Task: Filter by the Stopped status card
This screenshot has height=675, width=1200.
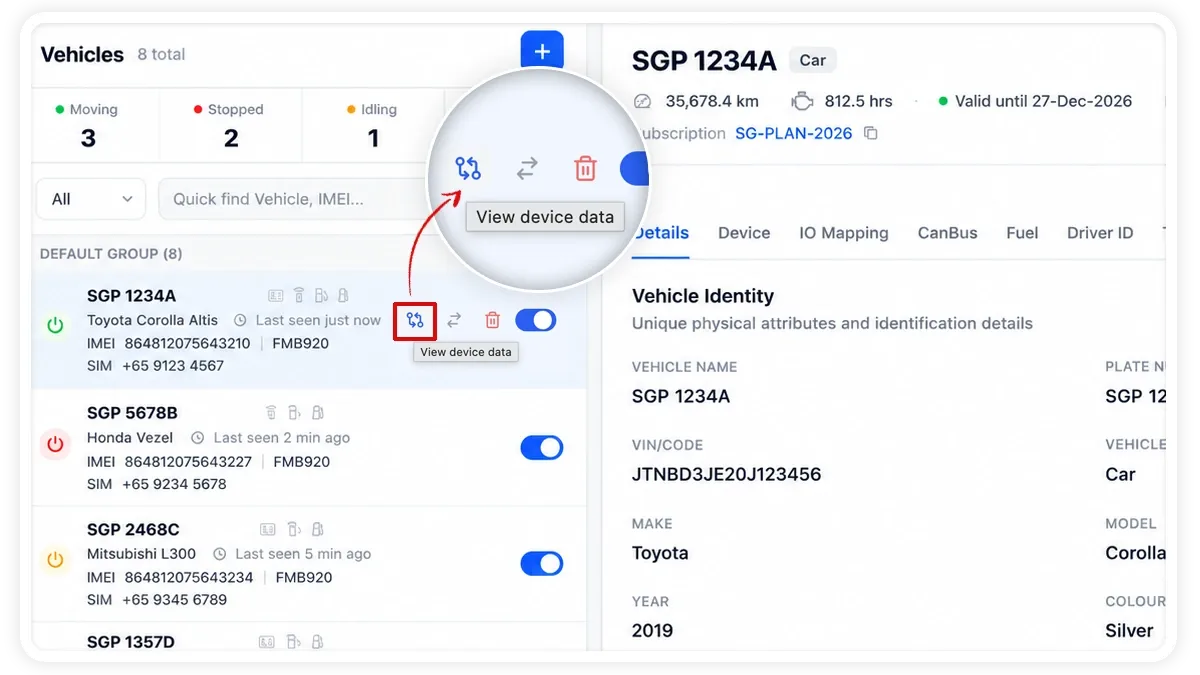Action: coord(231,125)
